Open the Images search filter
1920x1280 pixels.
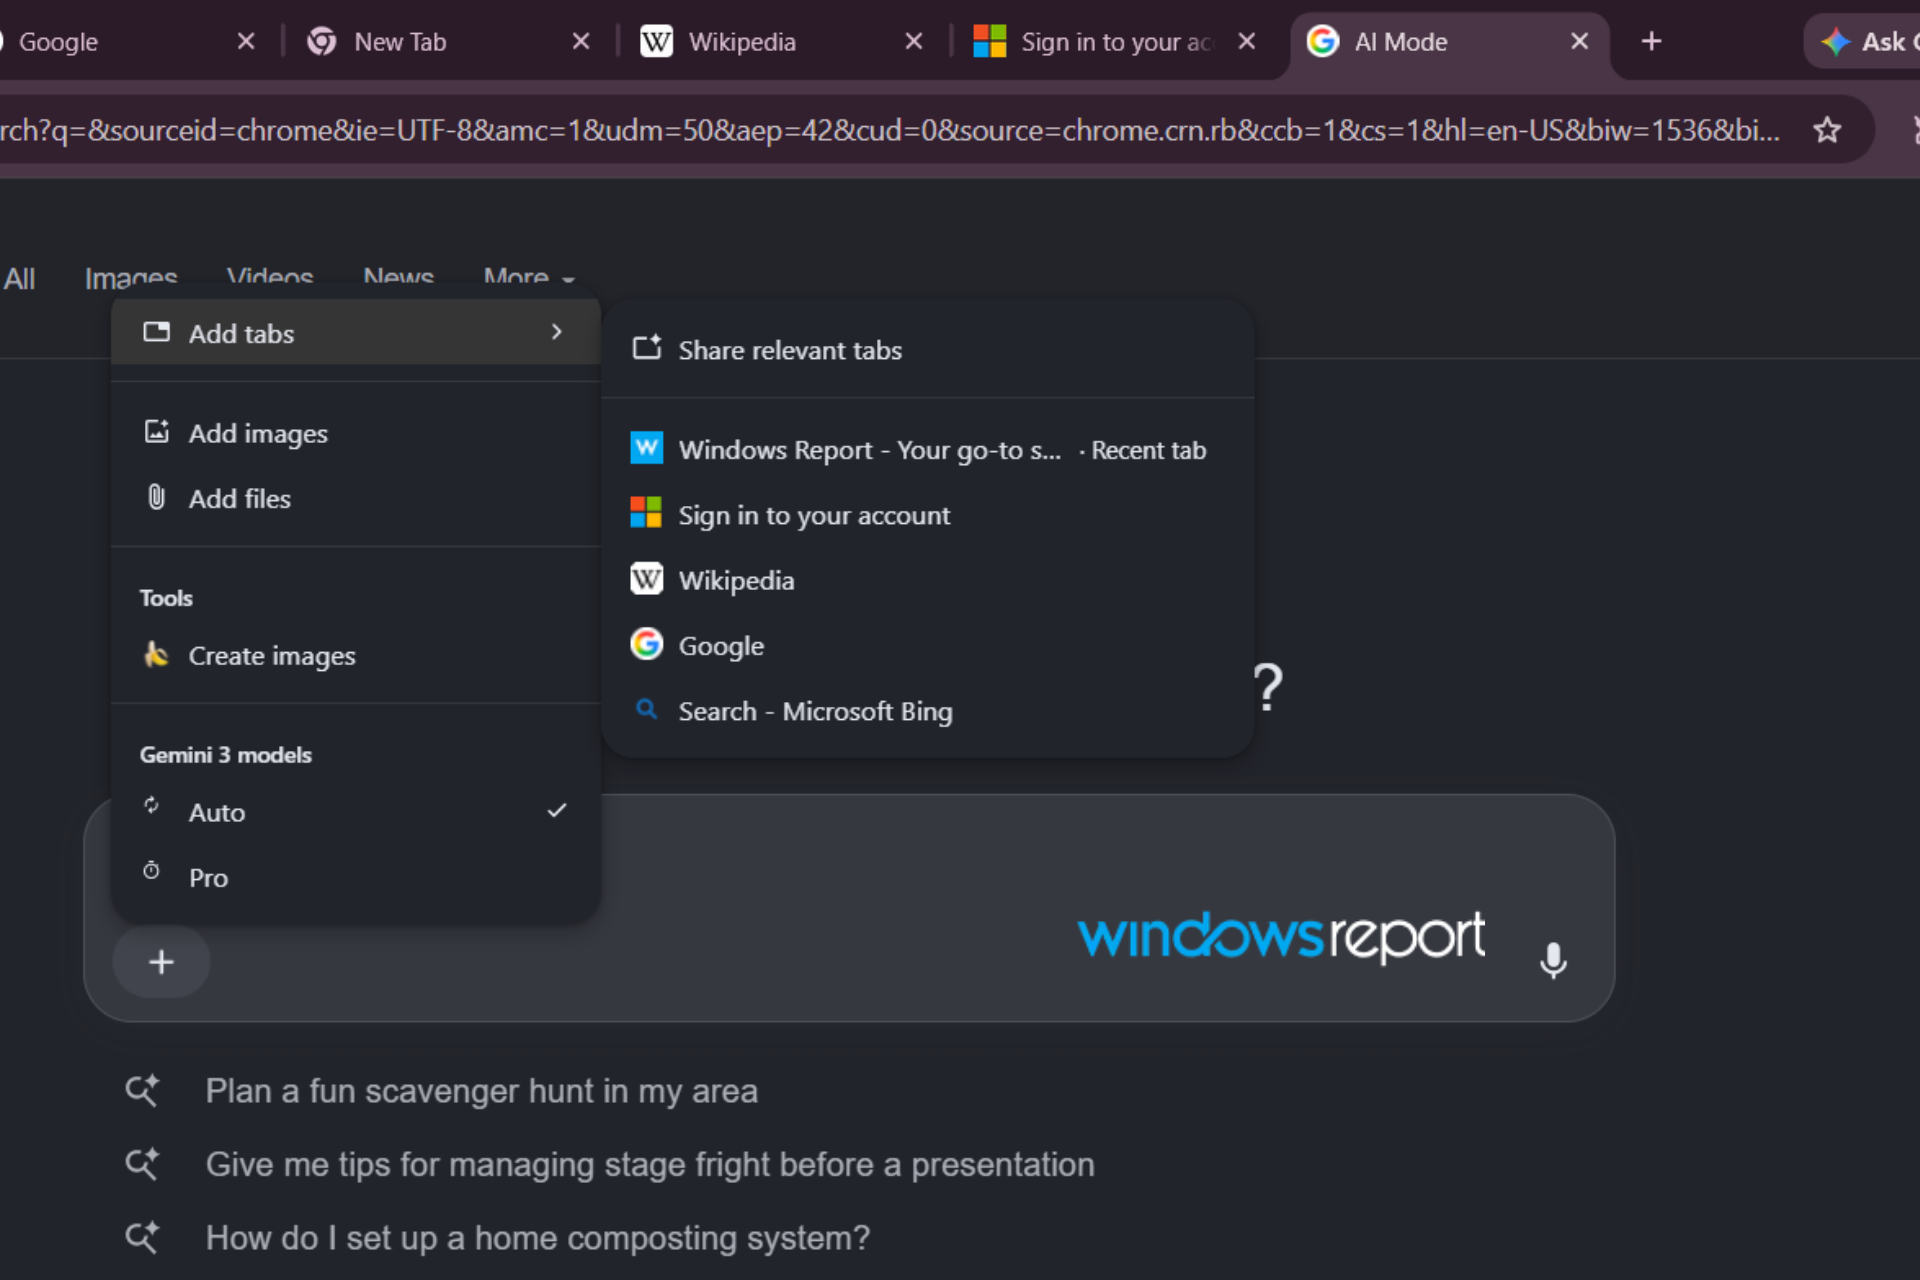point(131,278)
